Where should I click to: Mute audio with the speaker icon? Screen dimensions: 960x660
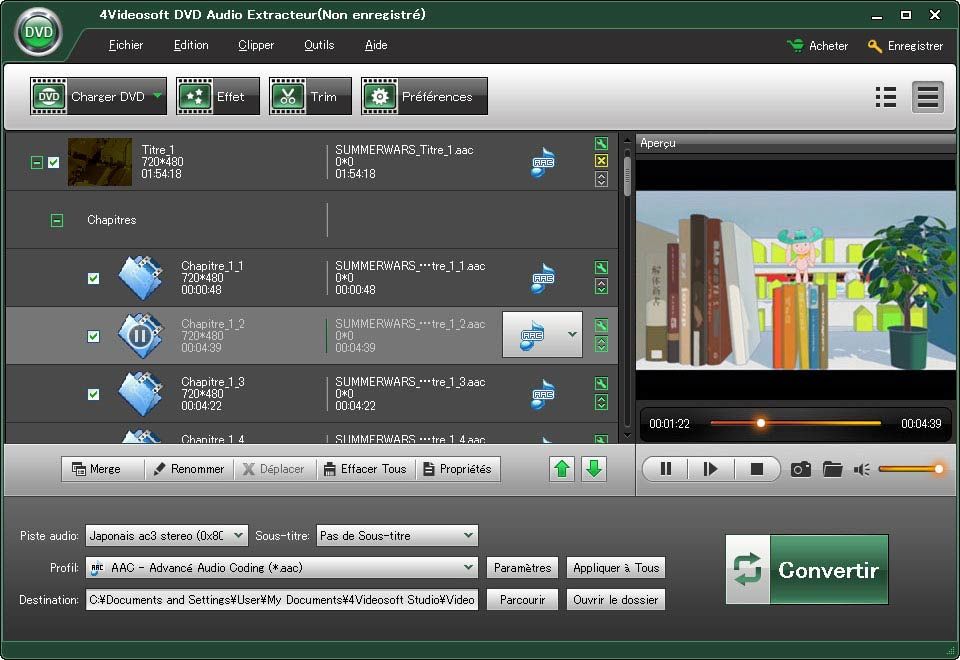[x=861, y=470]
